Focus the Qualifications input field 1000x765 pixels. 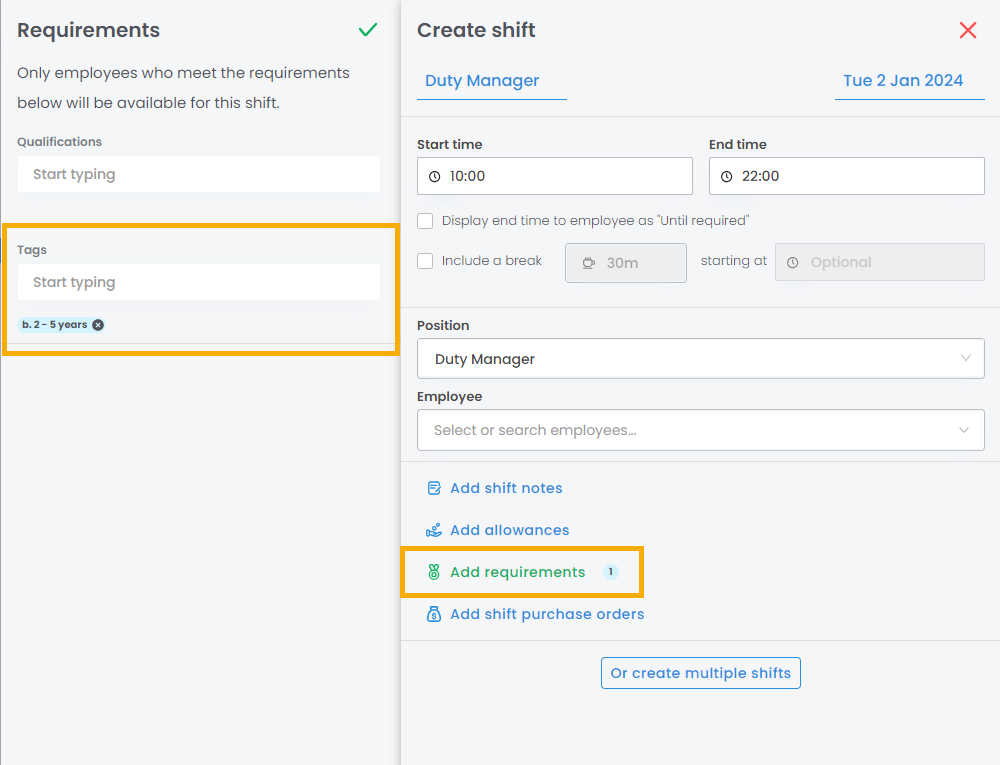(198, 174)
